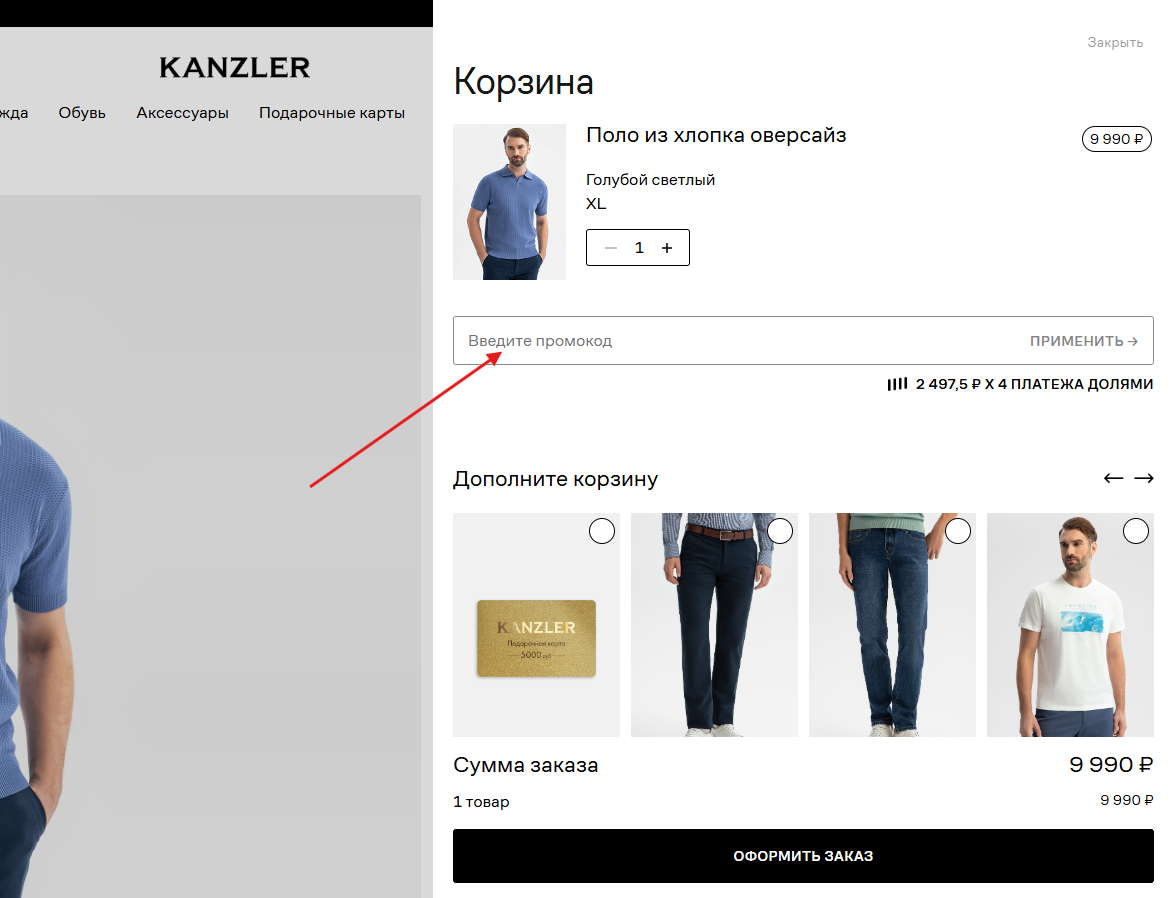
Task: Open the Поло из хлопка оверсайз title
Action: click(x=716, y=135)
